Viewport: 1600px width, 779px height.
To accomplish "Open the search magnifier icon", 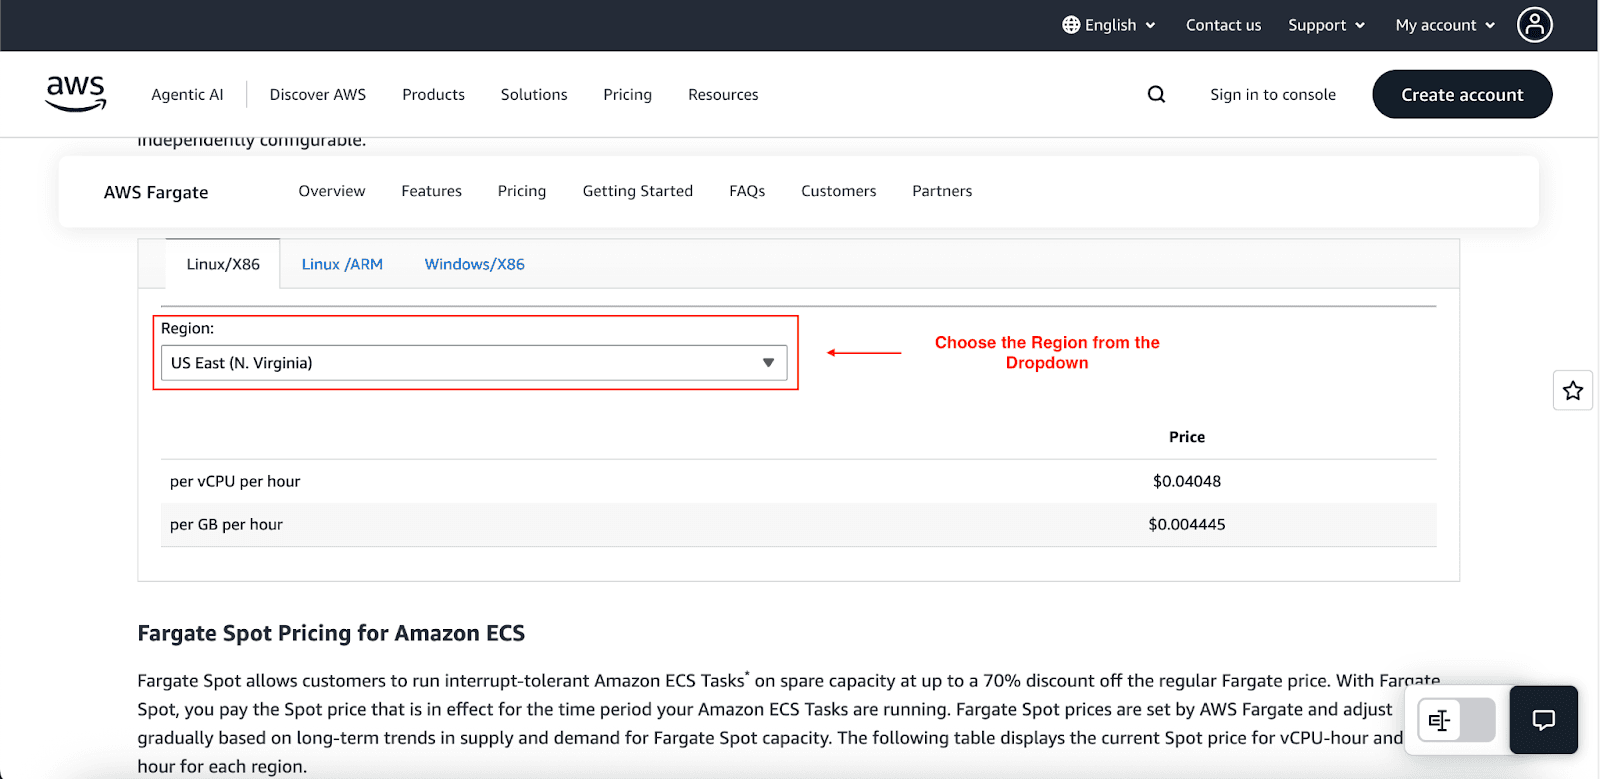I will pyautogui.click(x=1156, y=94).
